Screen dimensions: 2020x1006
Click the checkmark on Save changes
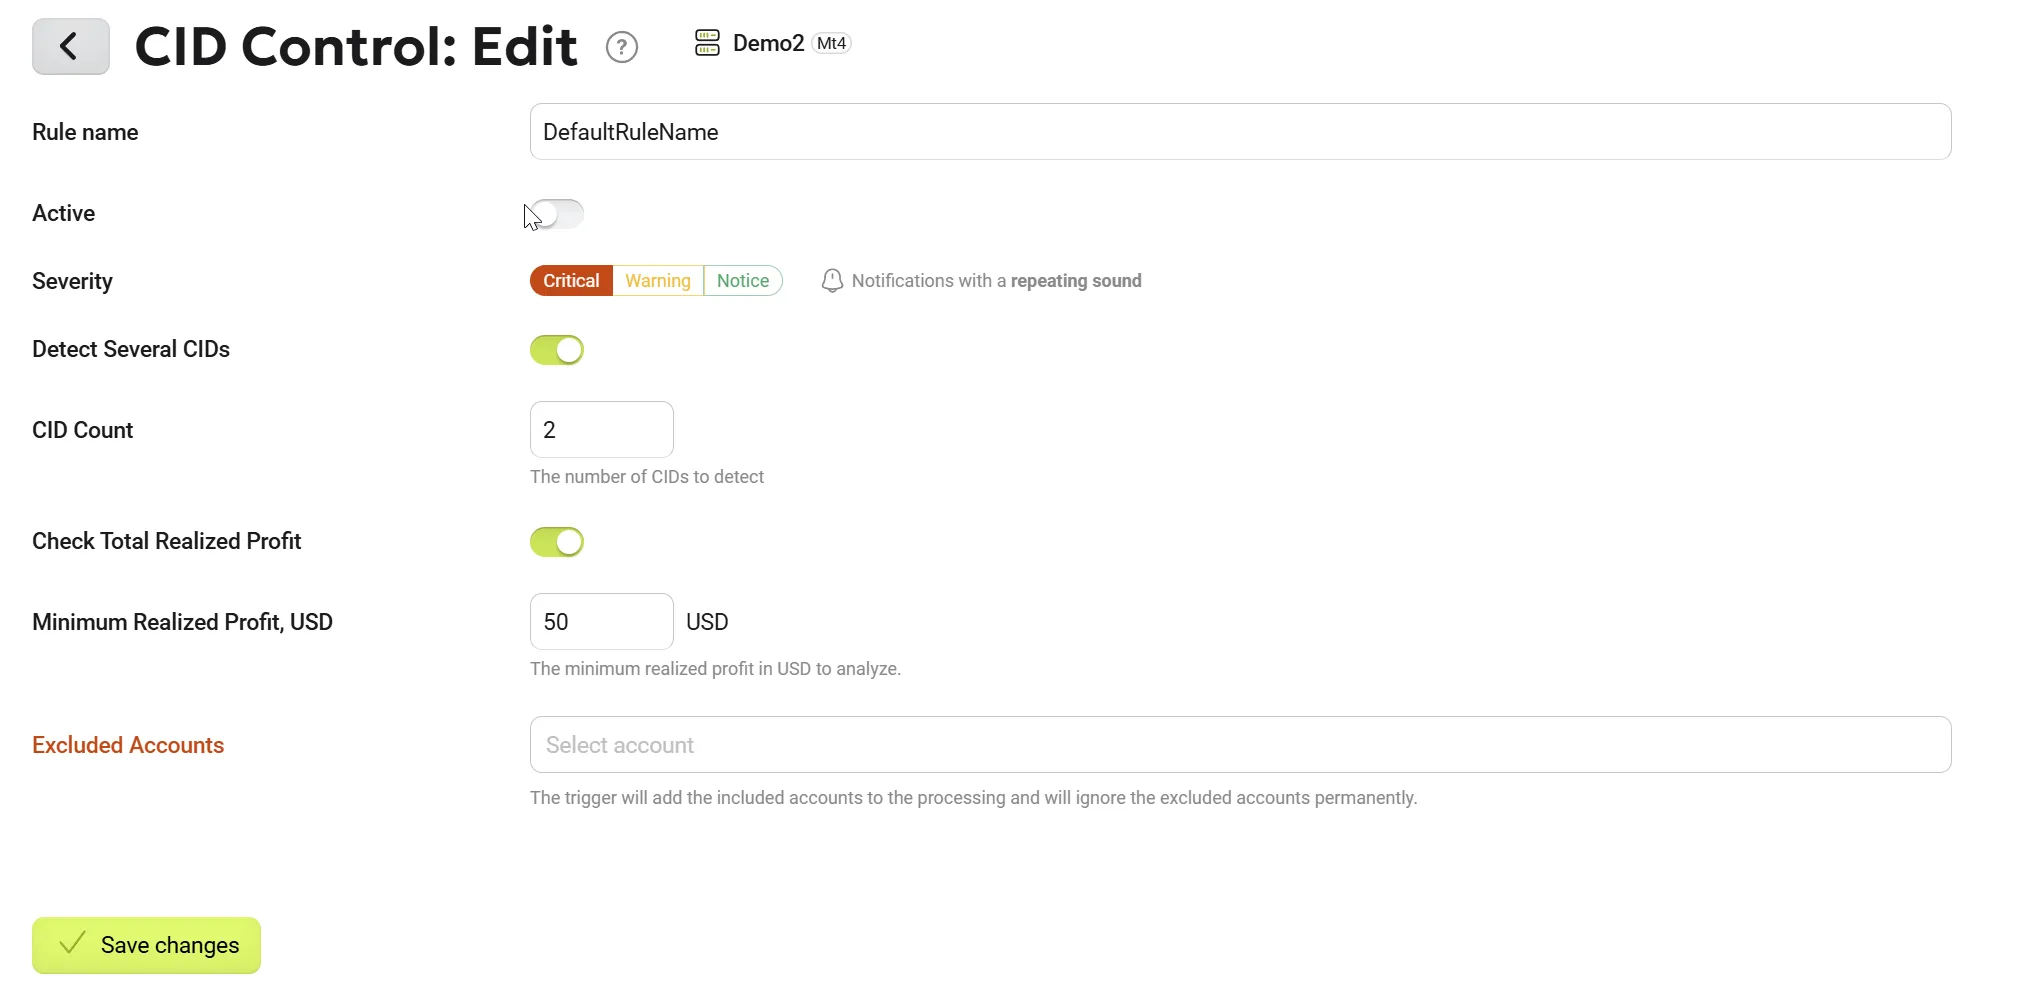[x=72, y=944]
